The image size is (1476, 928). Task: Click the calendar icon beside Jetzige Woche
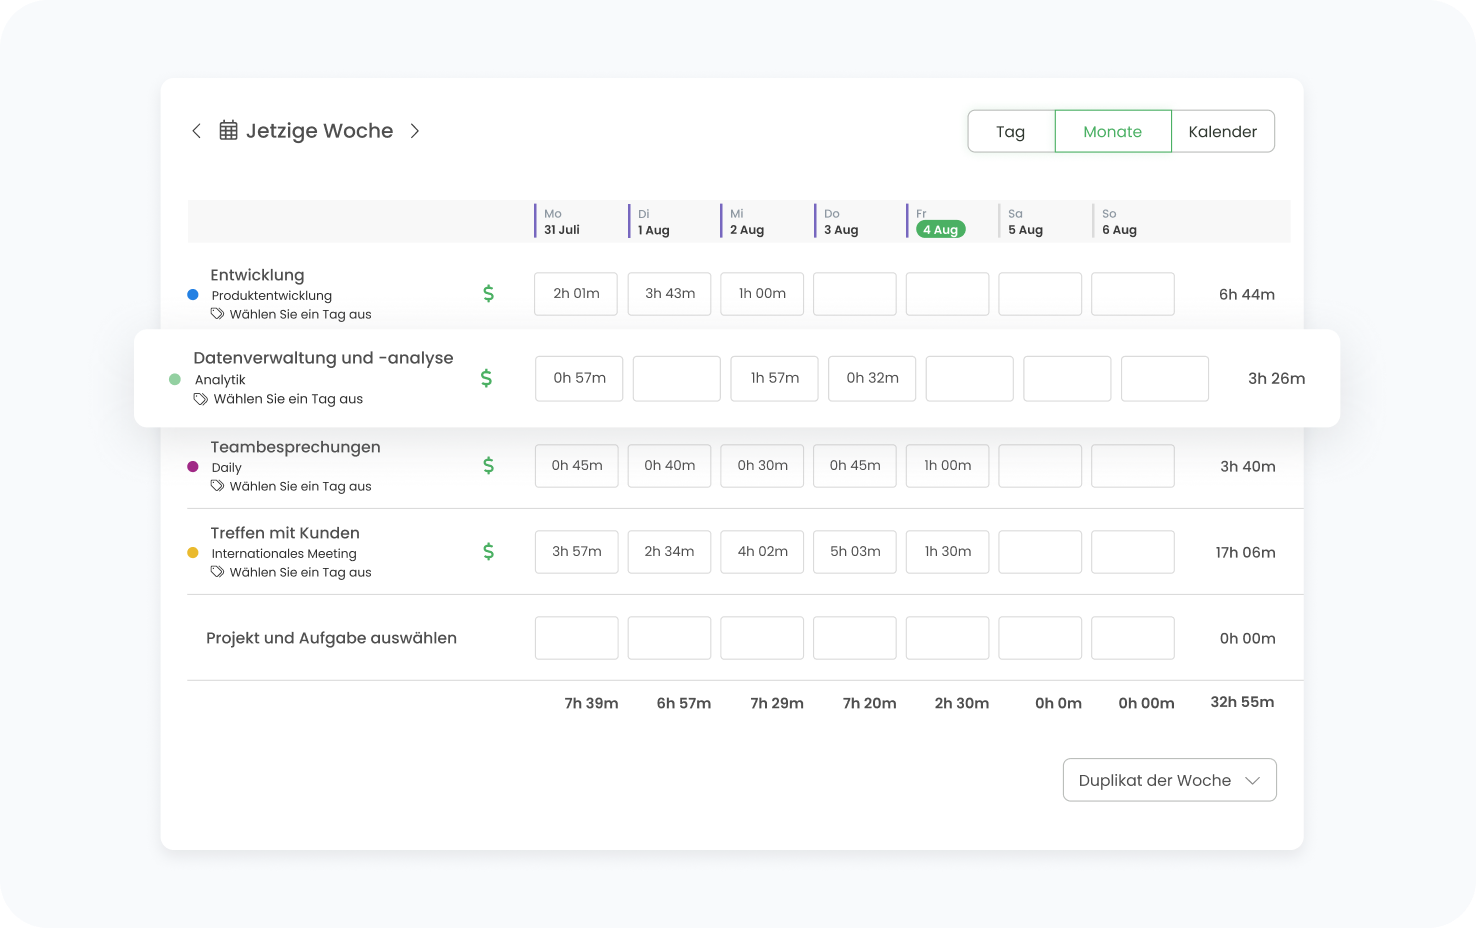228,131
